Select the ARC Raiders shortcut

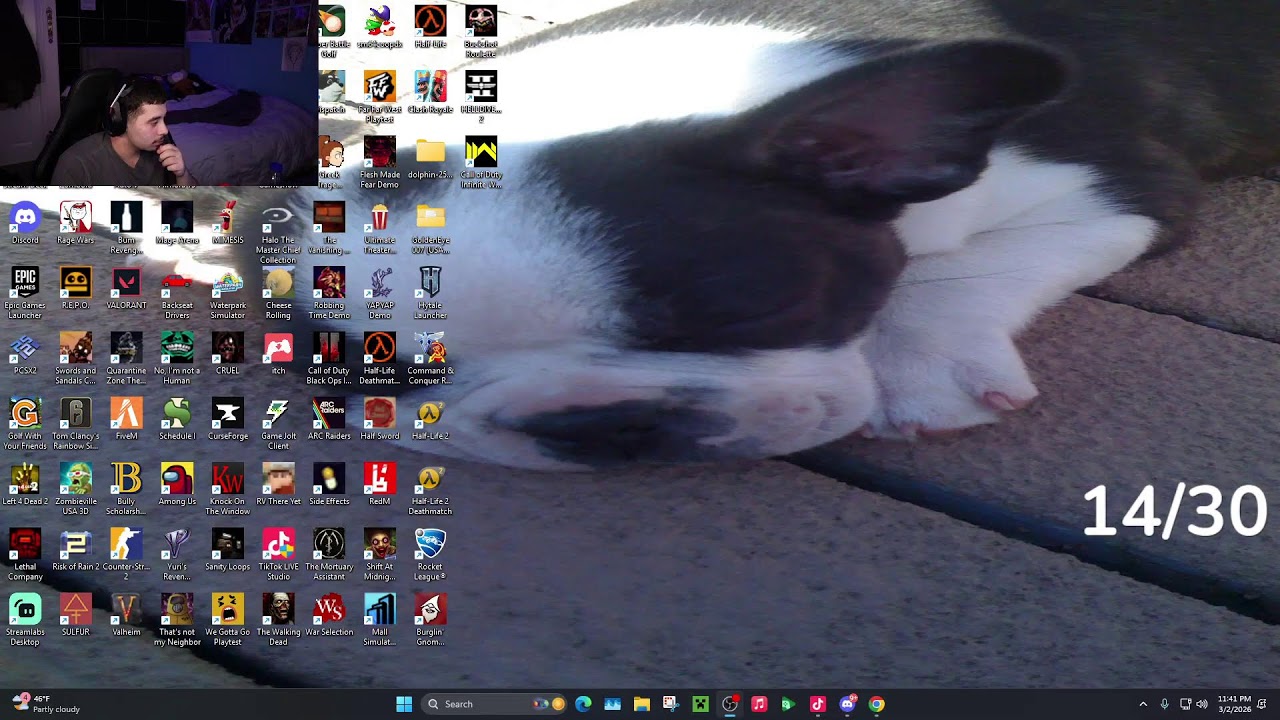329,418
